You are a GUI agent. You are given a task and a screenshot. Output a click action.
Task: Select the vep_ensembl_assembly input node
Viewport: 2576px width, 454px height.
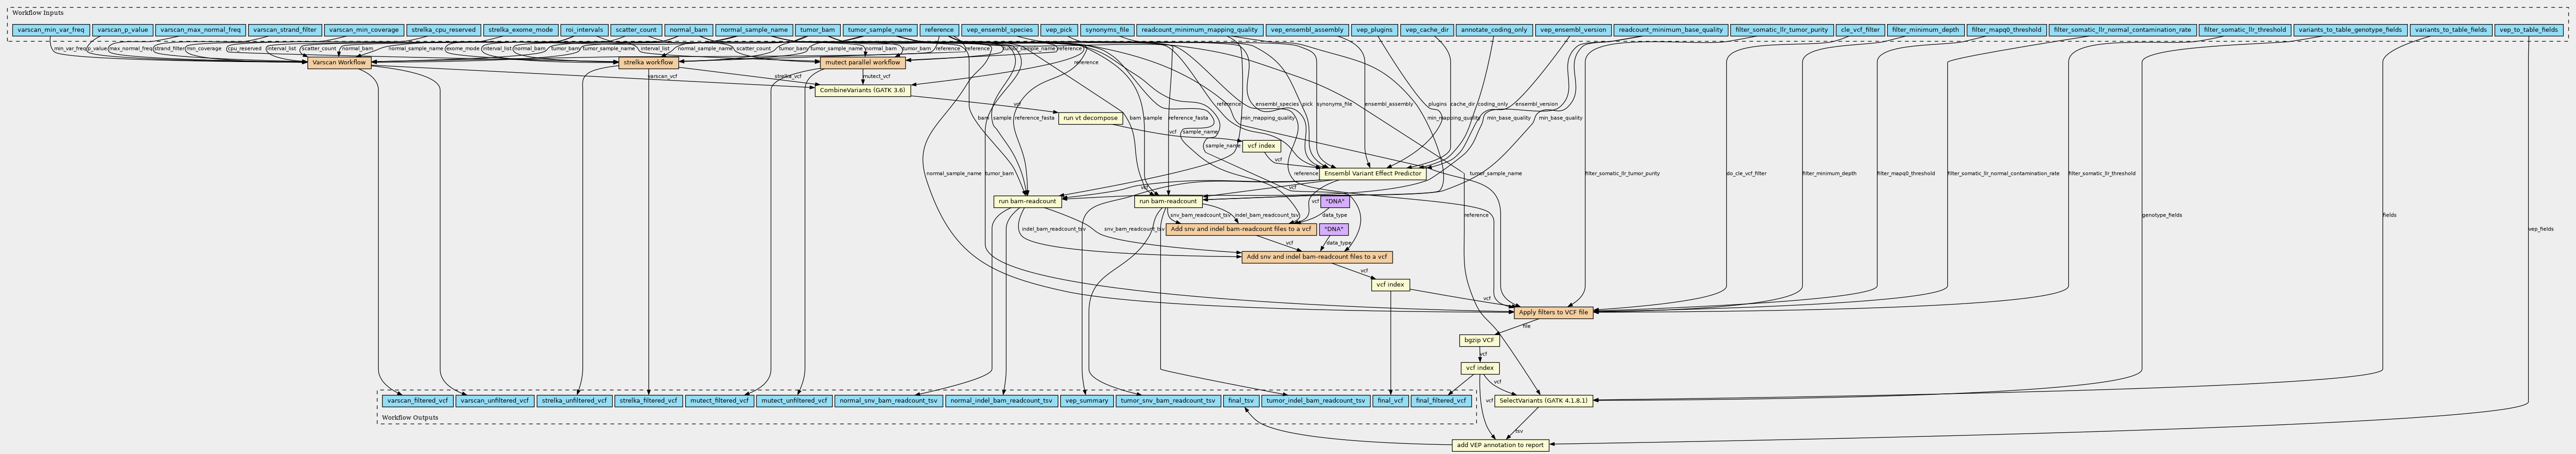pyautogui.click(x=1306, y=30)
